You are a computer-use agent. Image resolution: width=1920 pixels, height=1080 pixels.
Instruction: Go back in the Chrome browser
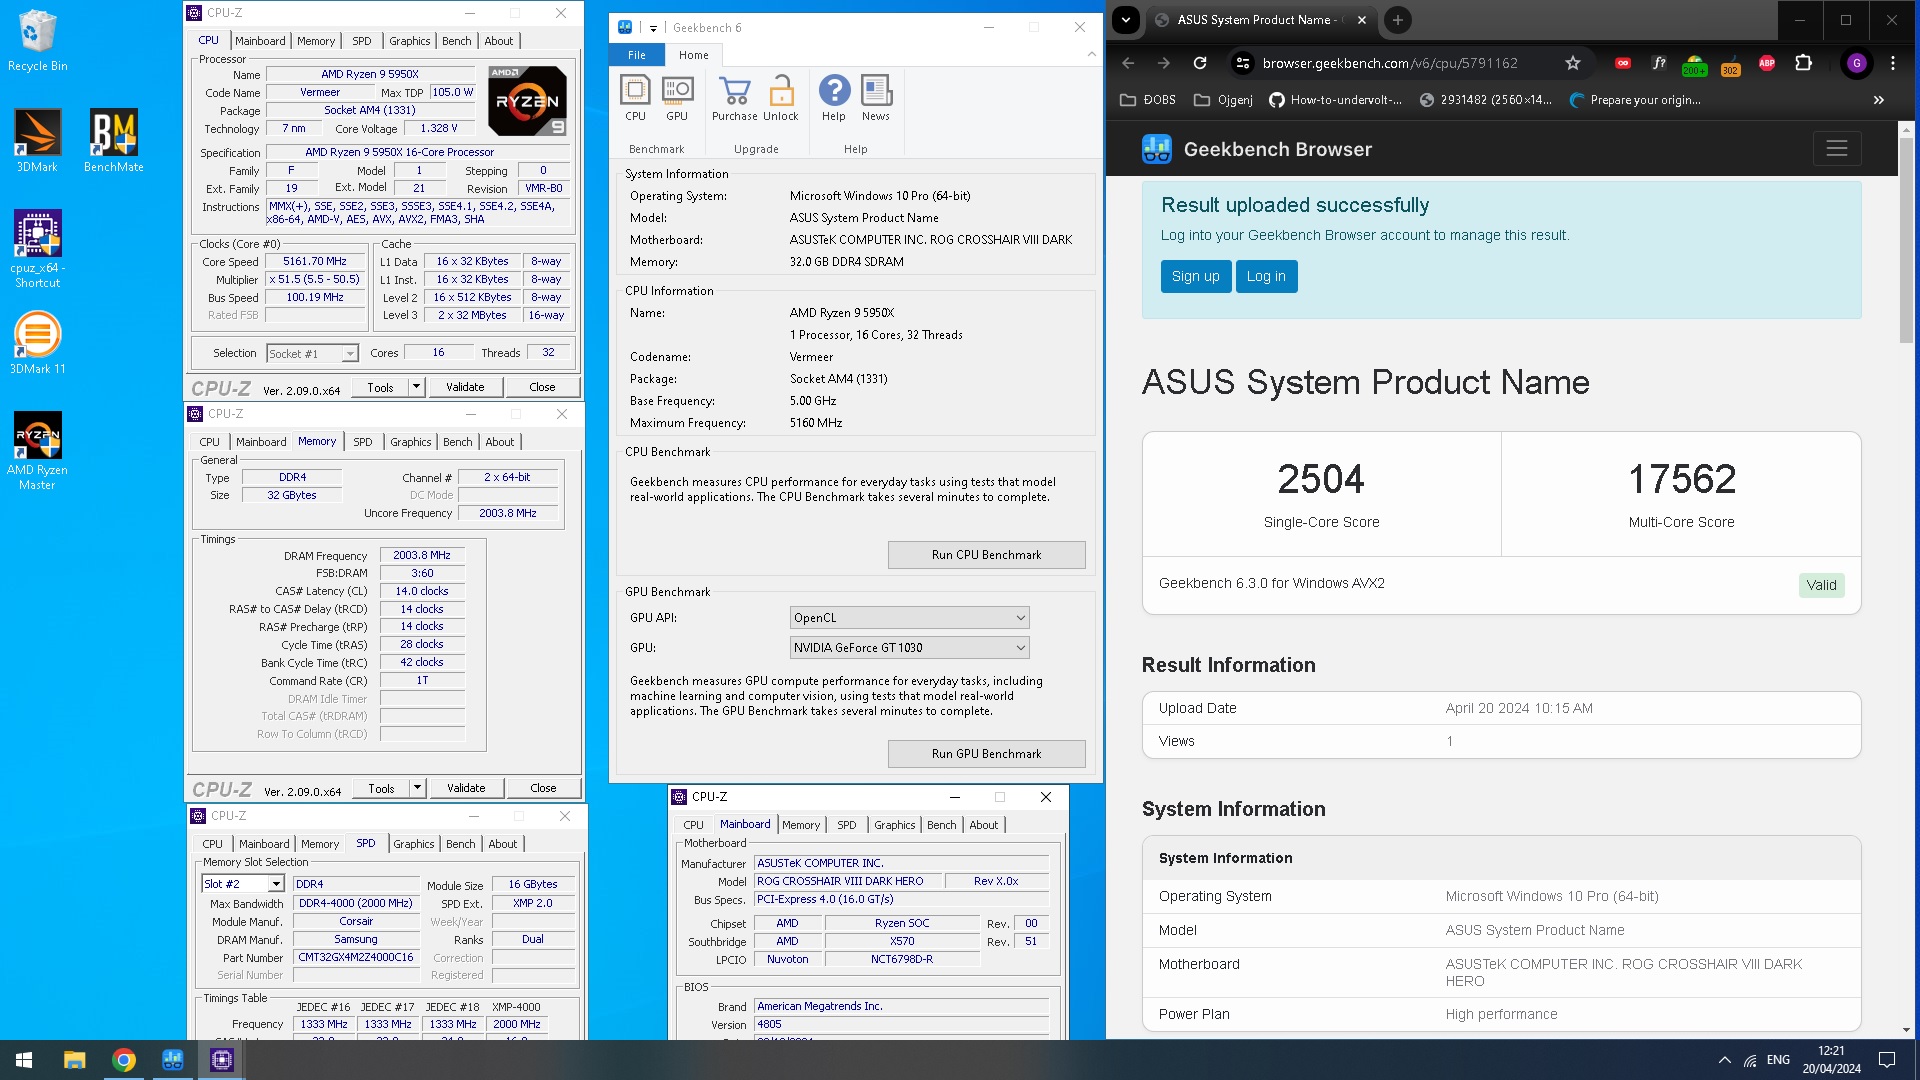click(x=1128, y=63)
